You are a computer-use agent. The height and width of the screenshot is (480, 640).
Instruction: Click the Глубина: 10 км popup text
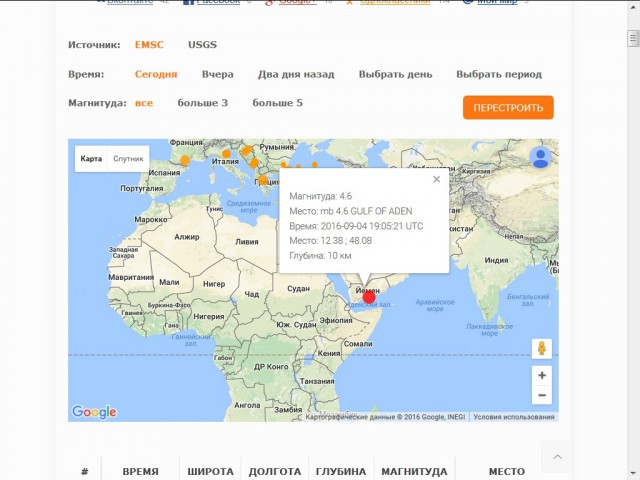(320, 256)
